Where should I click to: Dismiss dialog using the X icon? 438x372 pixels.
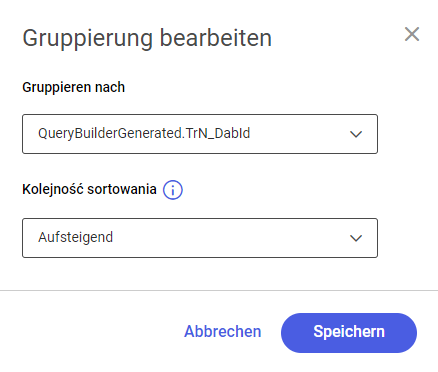click(x=412, y=34)
